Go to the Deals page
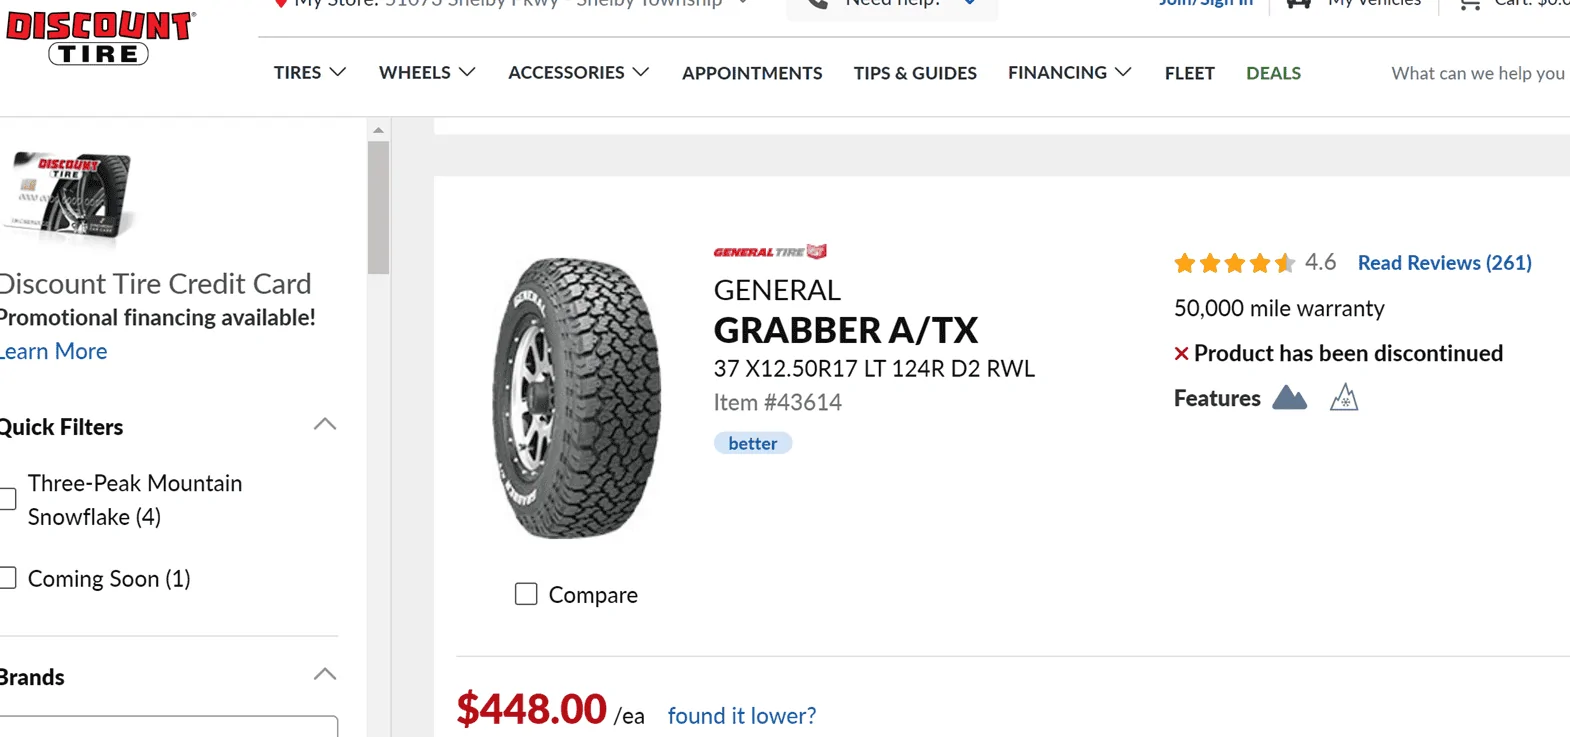The width and height of the screenshot is (1570, 737). (x=1273, y=73)
